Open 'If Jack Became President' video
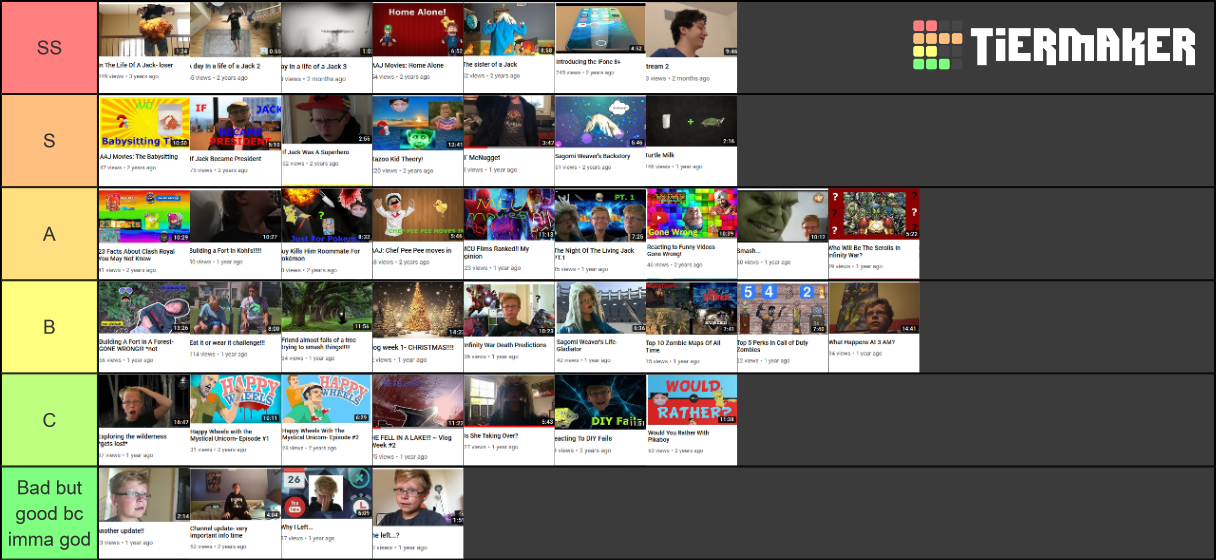 (236, 140)
